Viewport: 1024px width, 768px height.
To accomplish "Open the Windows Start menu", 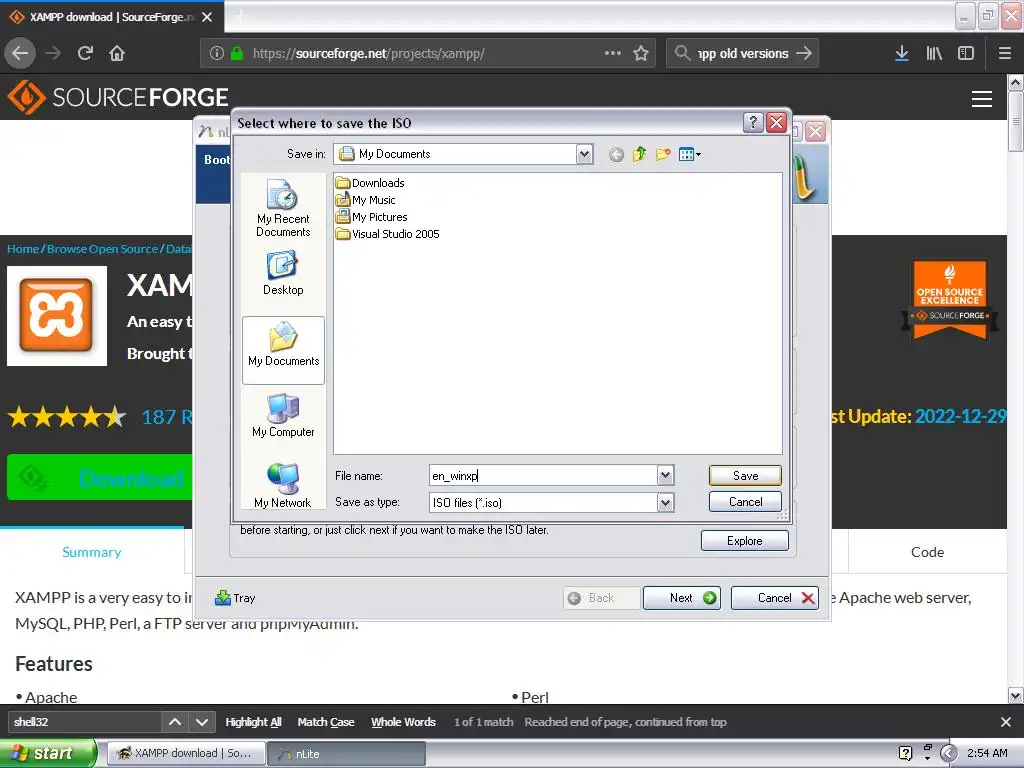I will point(48,753).
